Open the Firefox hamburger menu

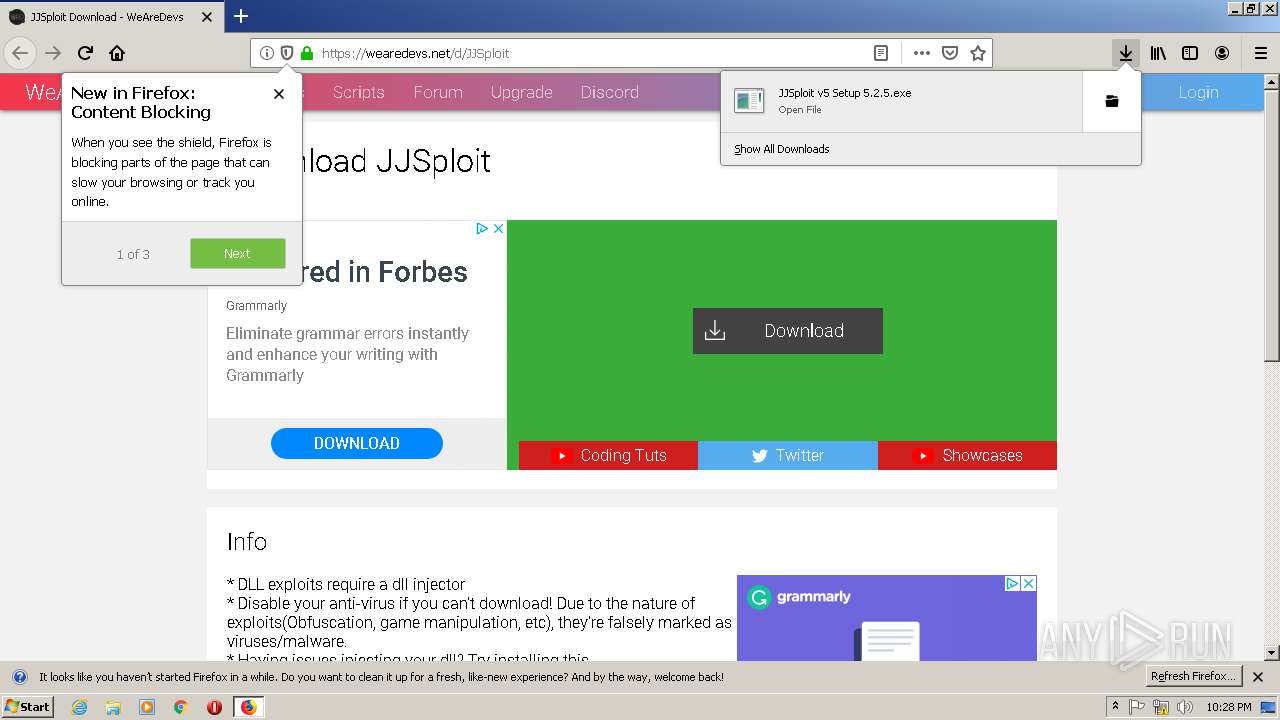1261,53
